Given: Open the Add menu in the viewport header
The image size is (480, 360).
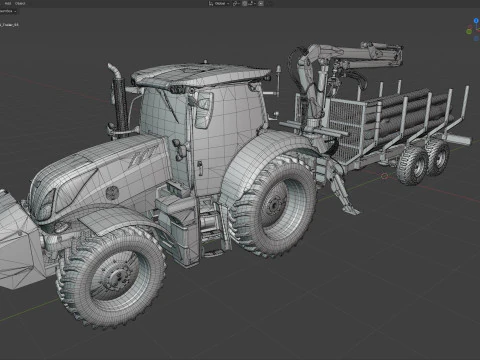Looking at the screenshot, I should tap(8, 3).
